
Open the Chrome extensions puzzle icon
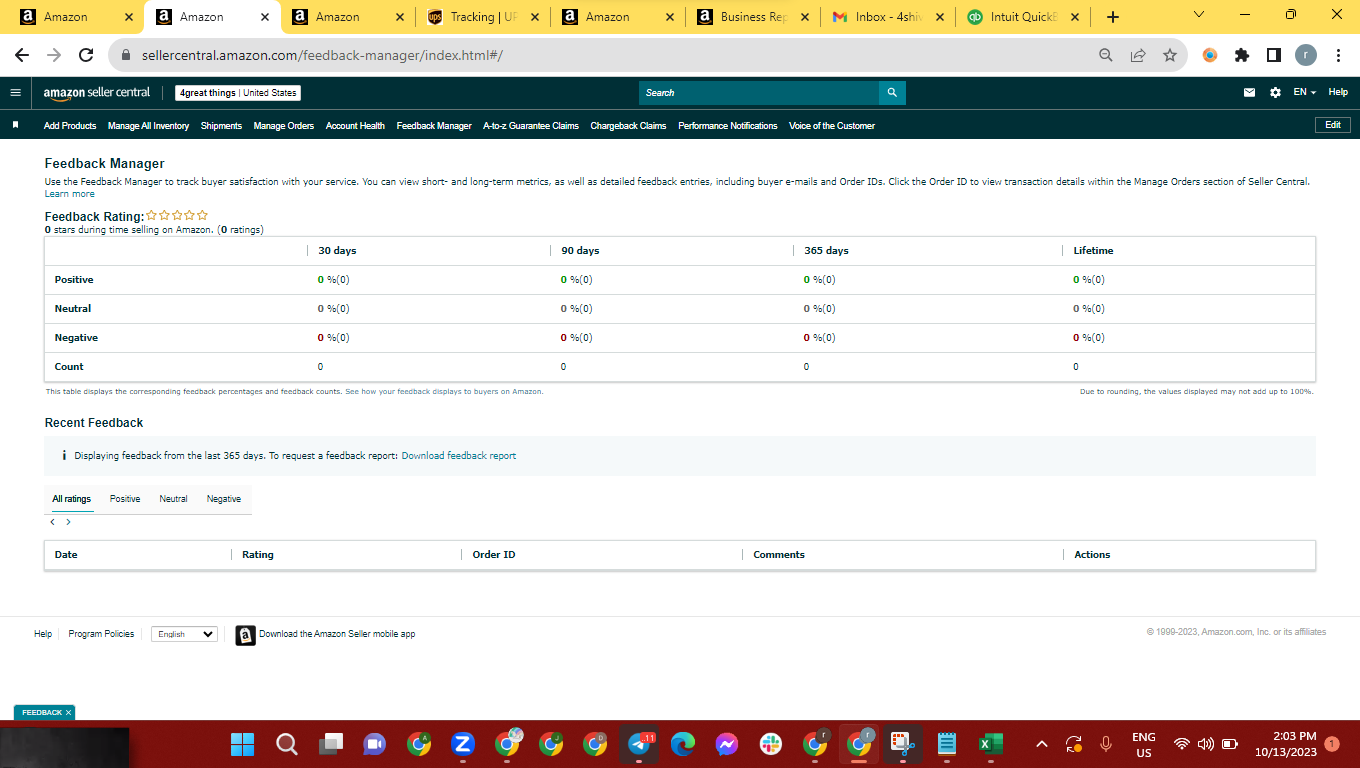point(1242,56)
